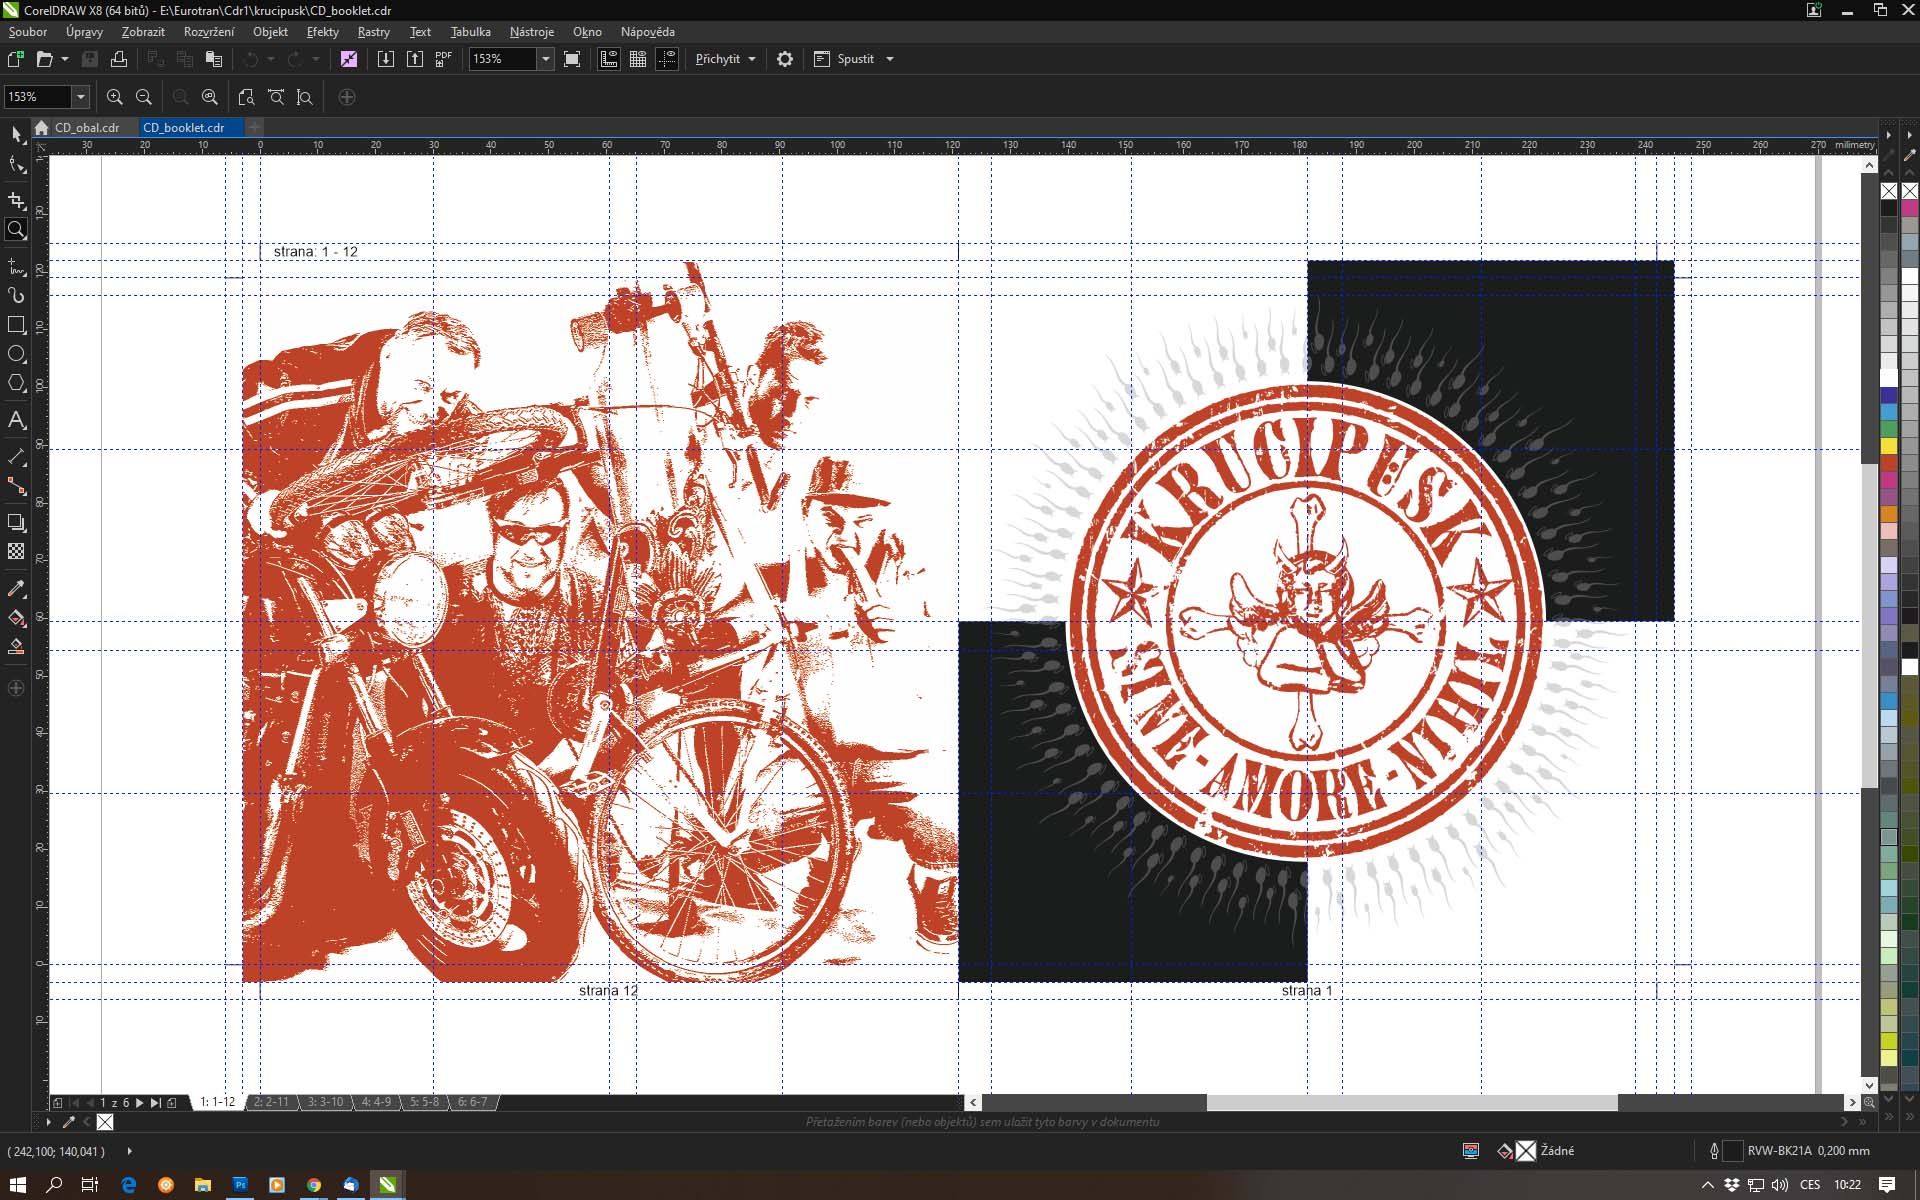
Task: Open the Options gear icon
Action: click(785, 59)
